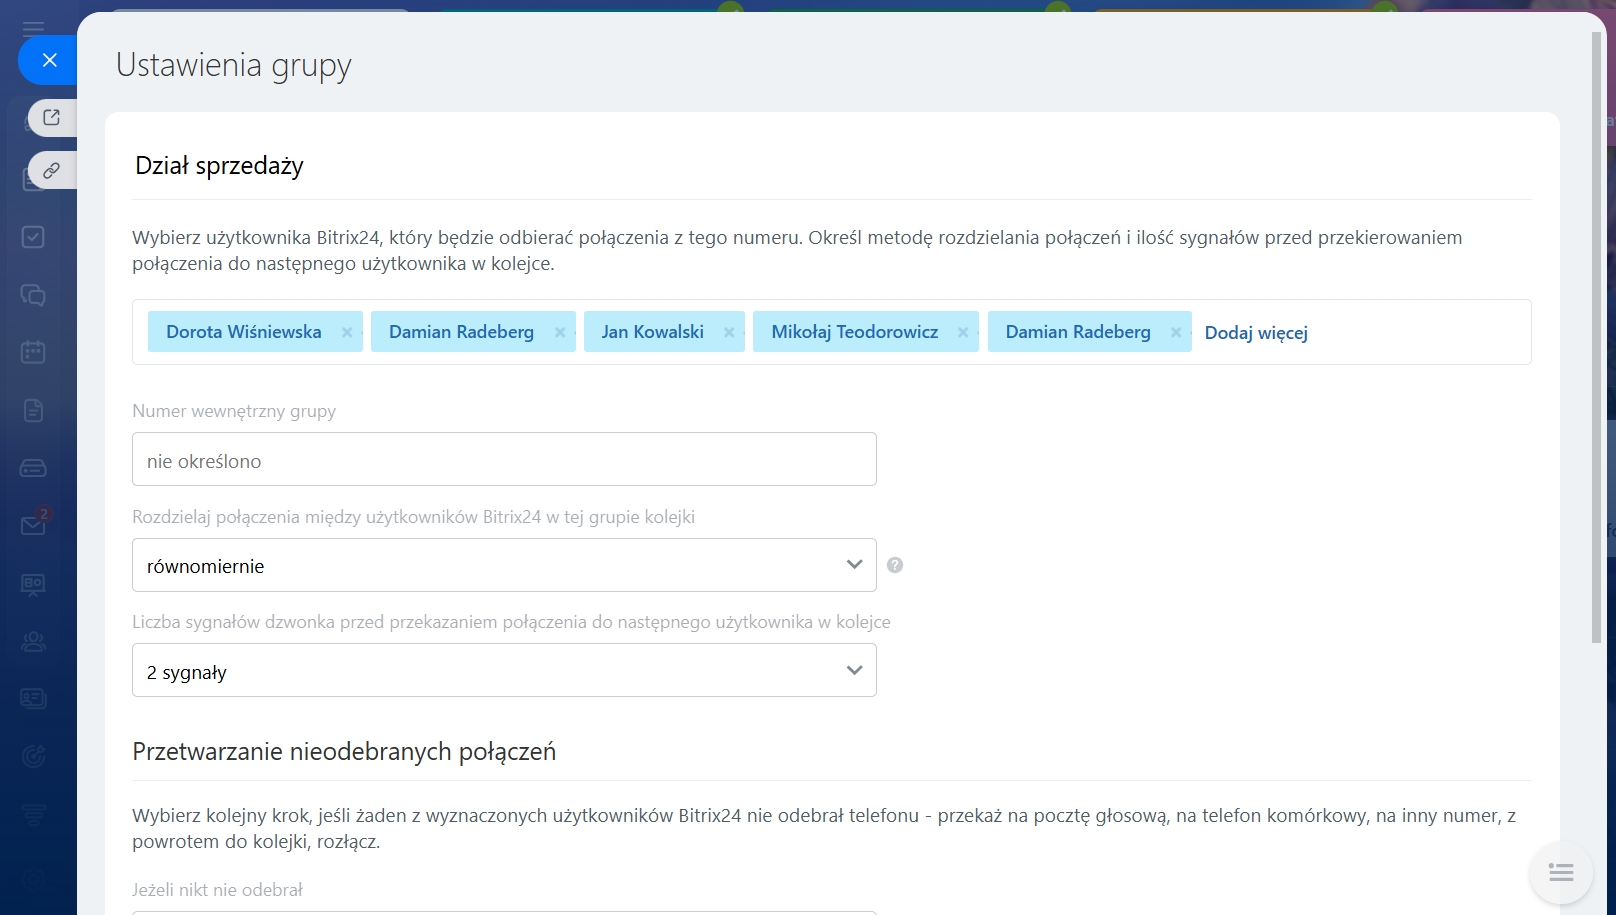Select the Dorota Wiśniewska user tag
Viewport: 1616px width, 915px height.
click(244, 332)
